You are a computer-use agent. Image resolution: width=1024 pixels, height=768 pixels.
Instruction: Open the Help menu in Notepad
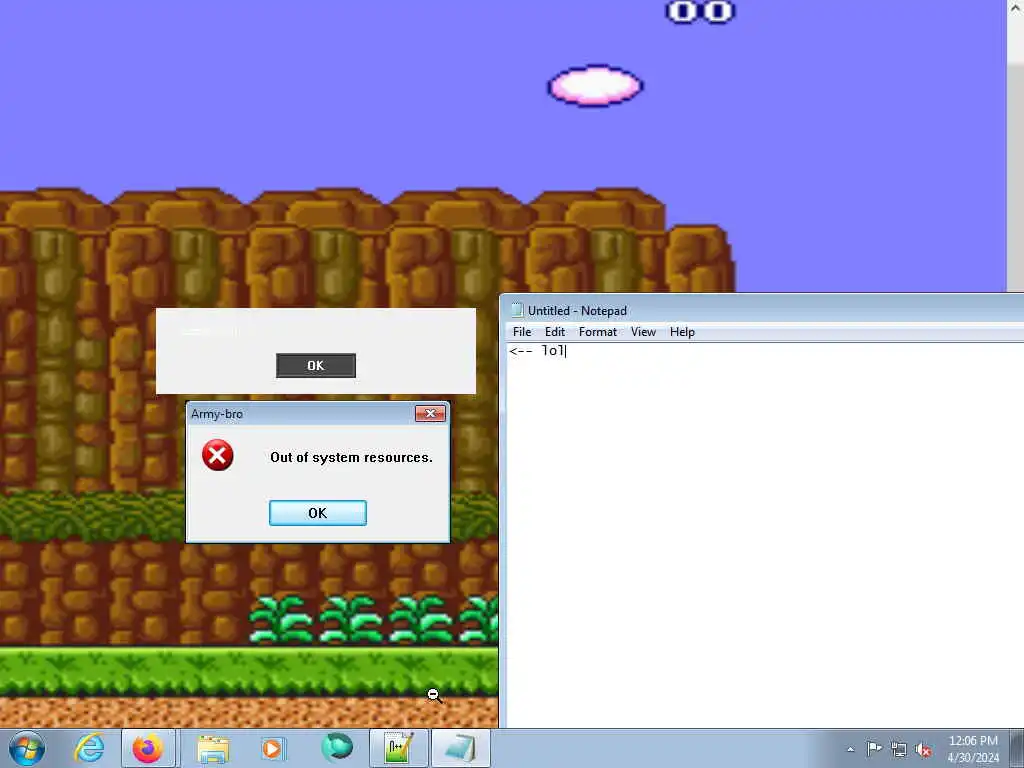click(682, 332)
